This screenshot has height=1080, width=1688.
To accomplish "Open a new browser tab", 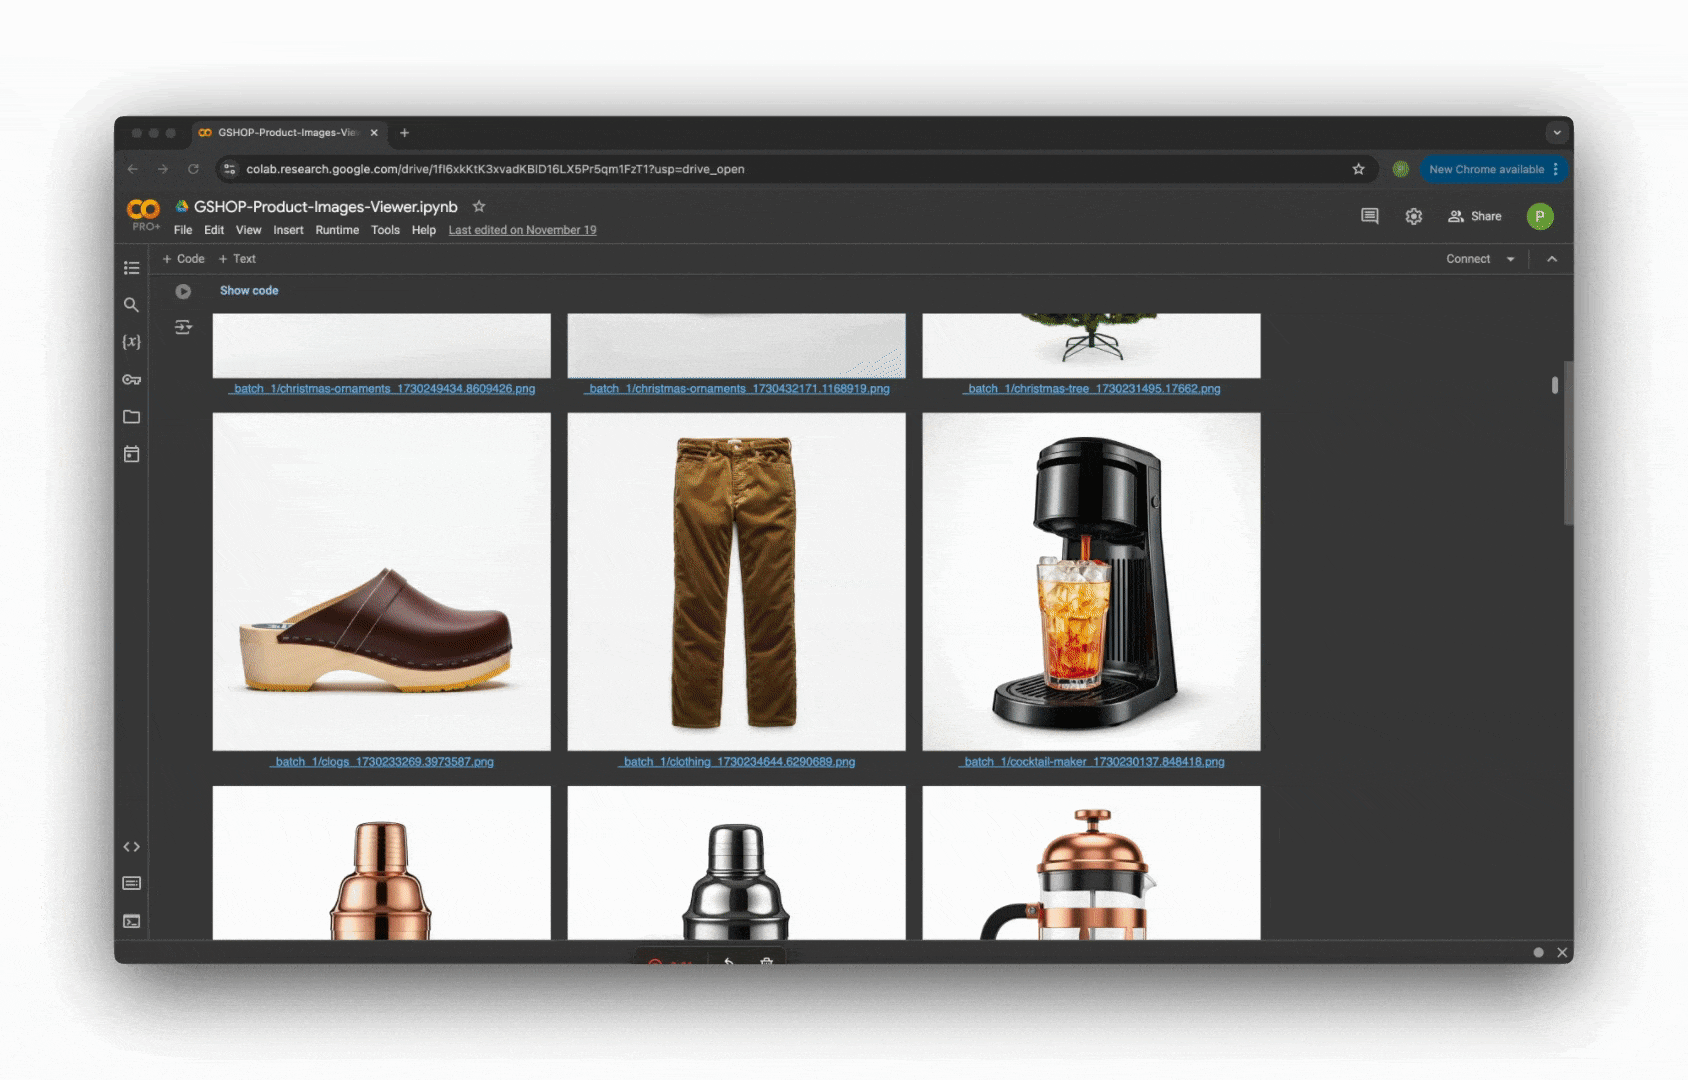I will point(404,133).
